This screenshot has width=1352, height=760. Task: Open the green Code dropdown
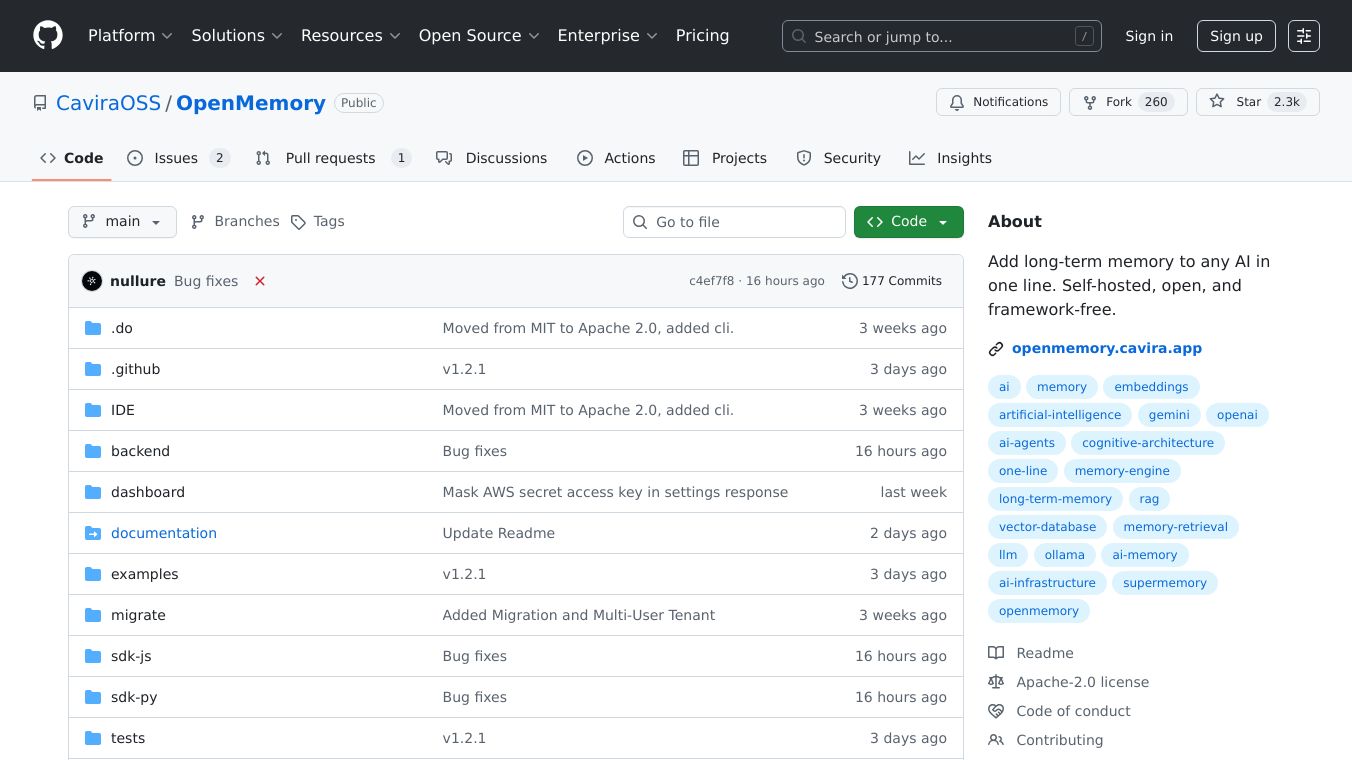908,222
